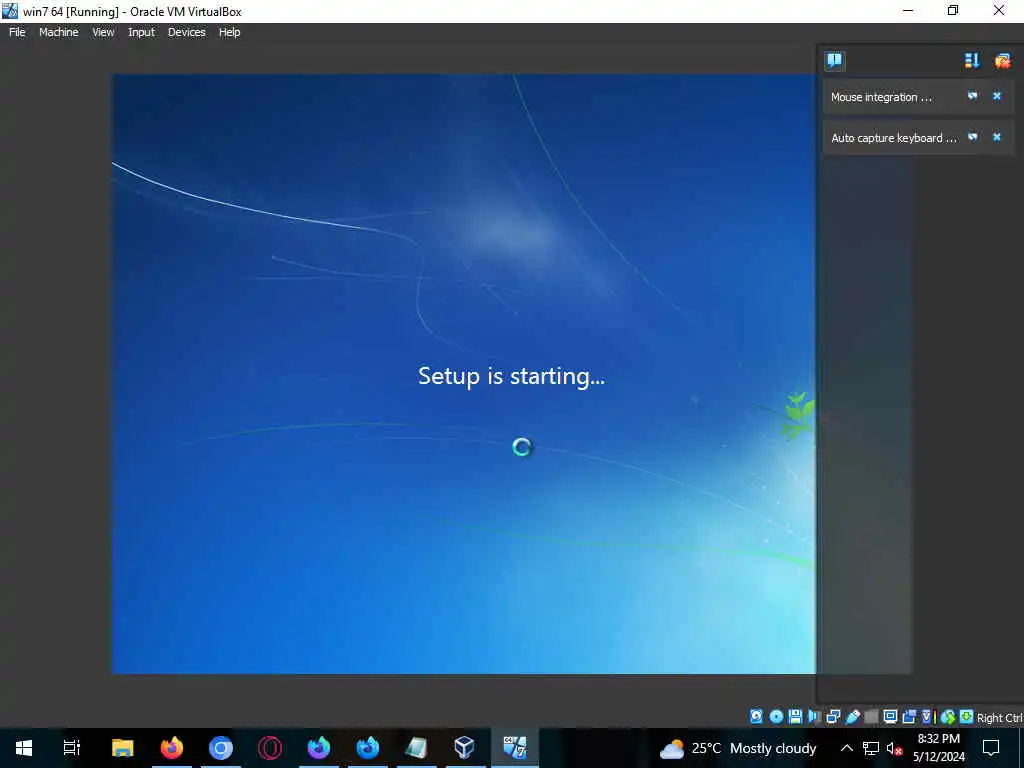Close the Auto capture keyboard notification
The height and width of the screenshot is (768, 1024).
pos(997,137)
